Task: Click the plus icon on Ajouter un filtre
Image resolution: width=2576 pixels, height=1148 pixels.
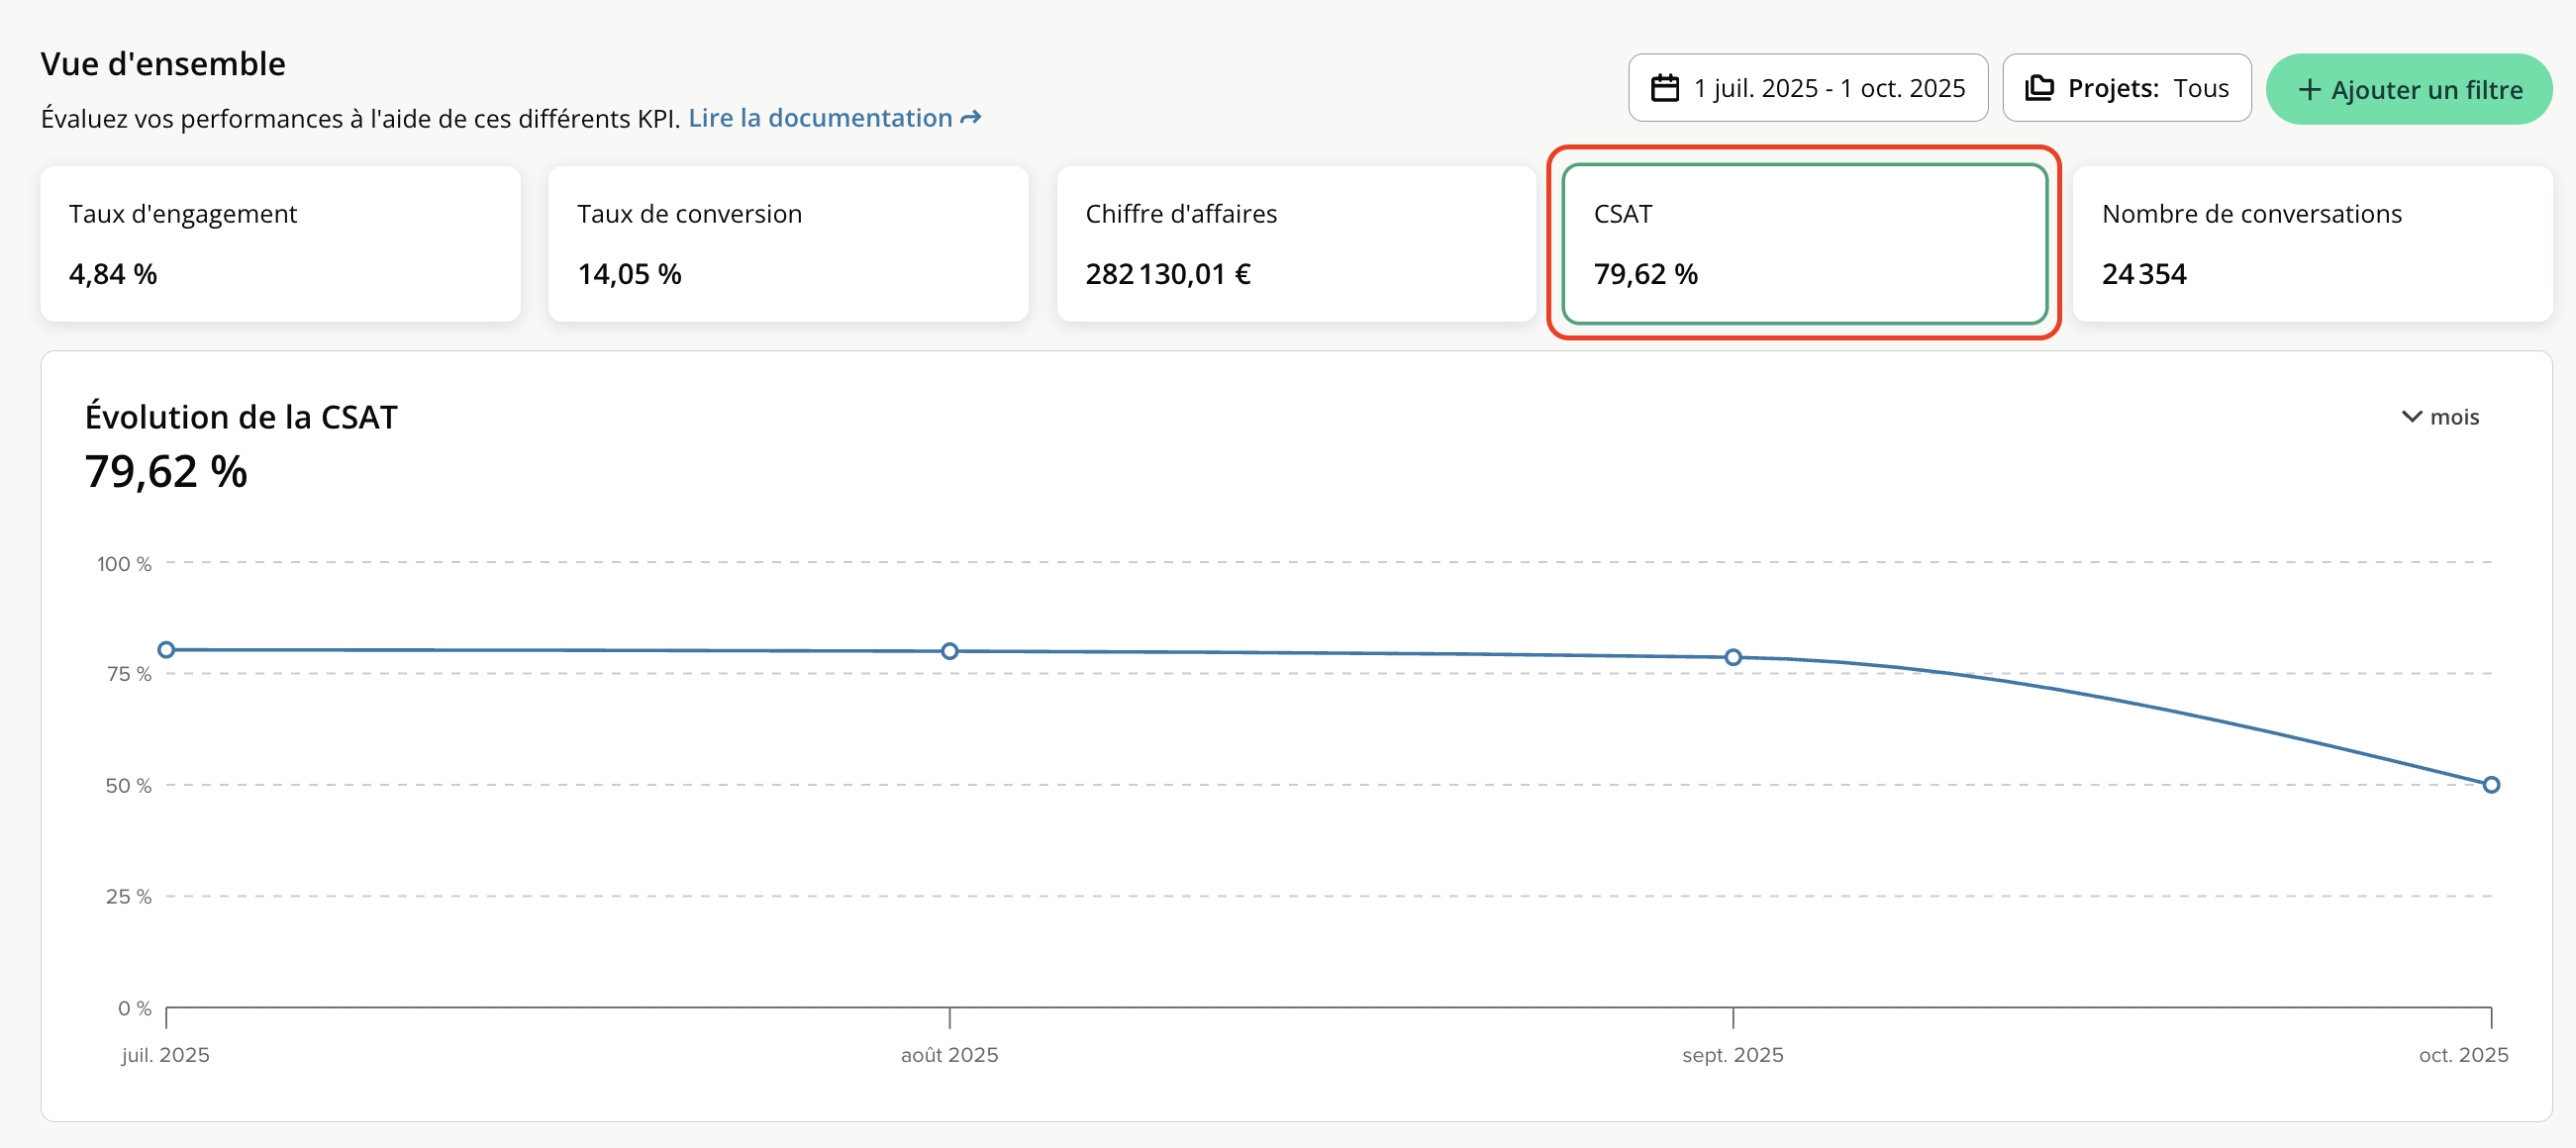Action: [2308, 90]
